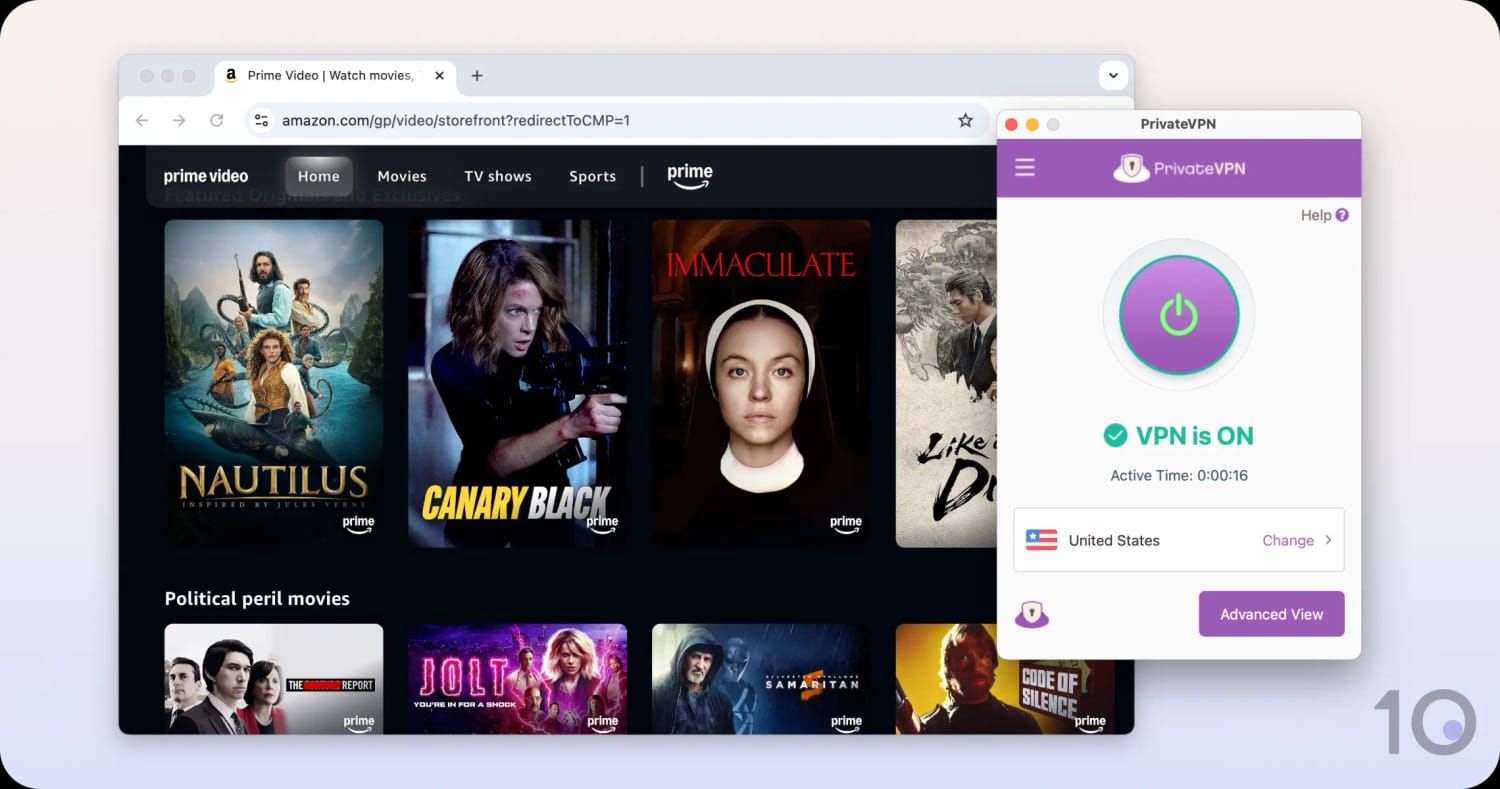Click the chevron arrow next to Change
This screenshot has height=789, width=1500.
(x=1328, y=540)
